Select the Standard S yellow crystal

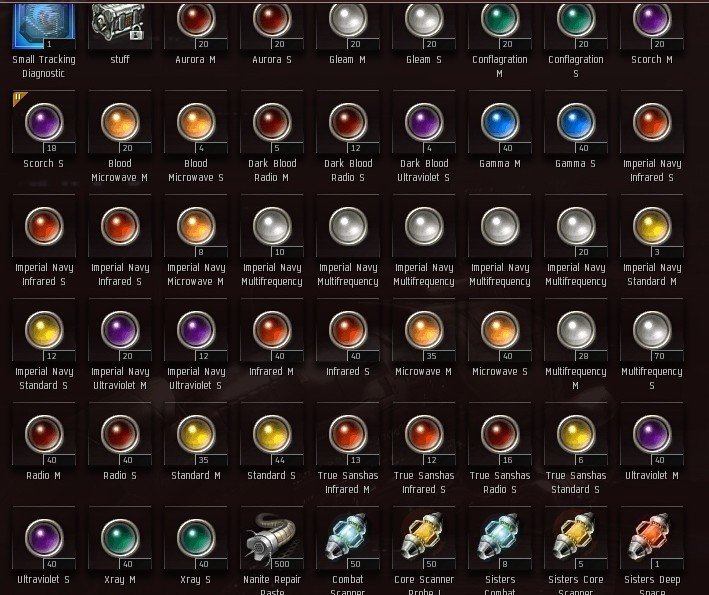coord(272,434)
